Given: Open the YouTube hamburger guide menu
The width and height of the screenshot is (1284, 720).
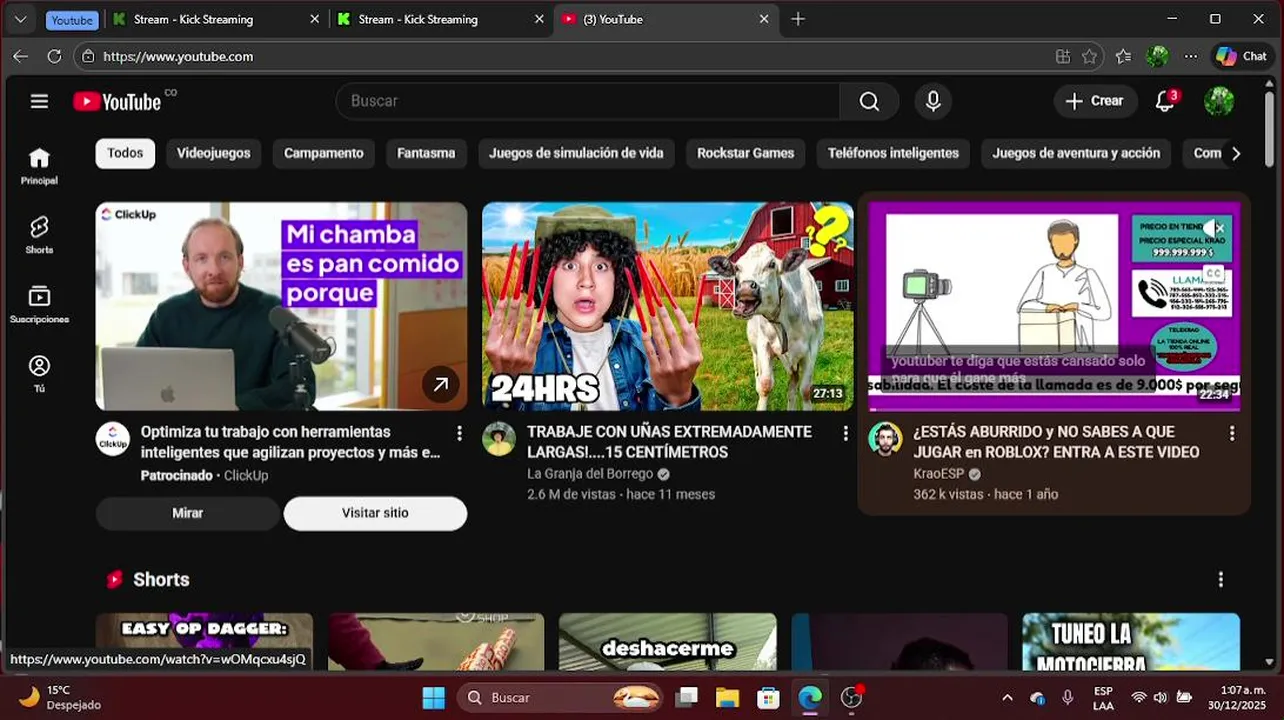Looking at the screenshot, I should (39, 101).
